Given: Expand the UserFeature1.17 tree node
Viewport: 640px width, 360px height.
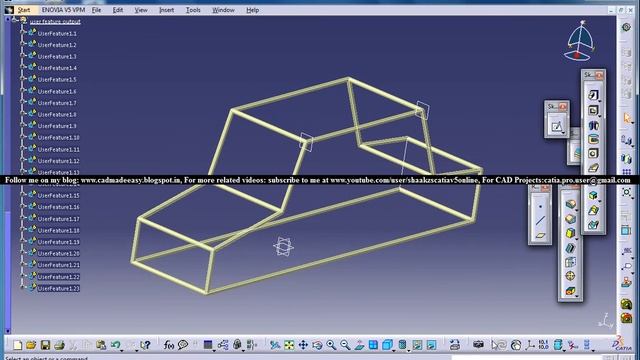Looking at the screenshot, I should [x=23, y=218].
